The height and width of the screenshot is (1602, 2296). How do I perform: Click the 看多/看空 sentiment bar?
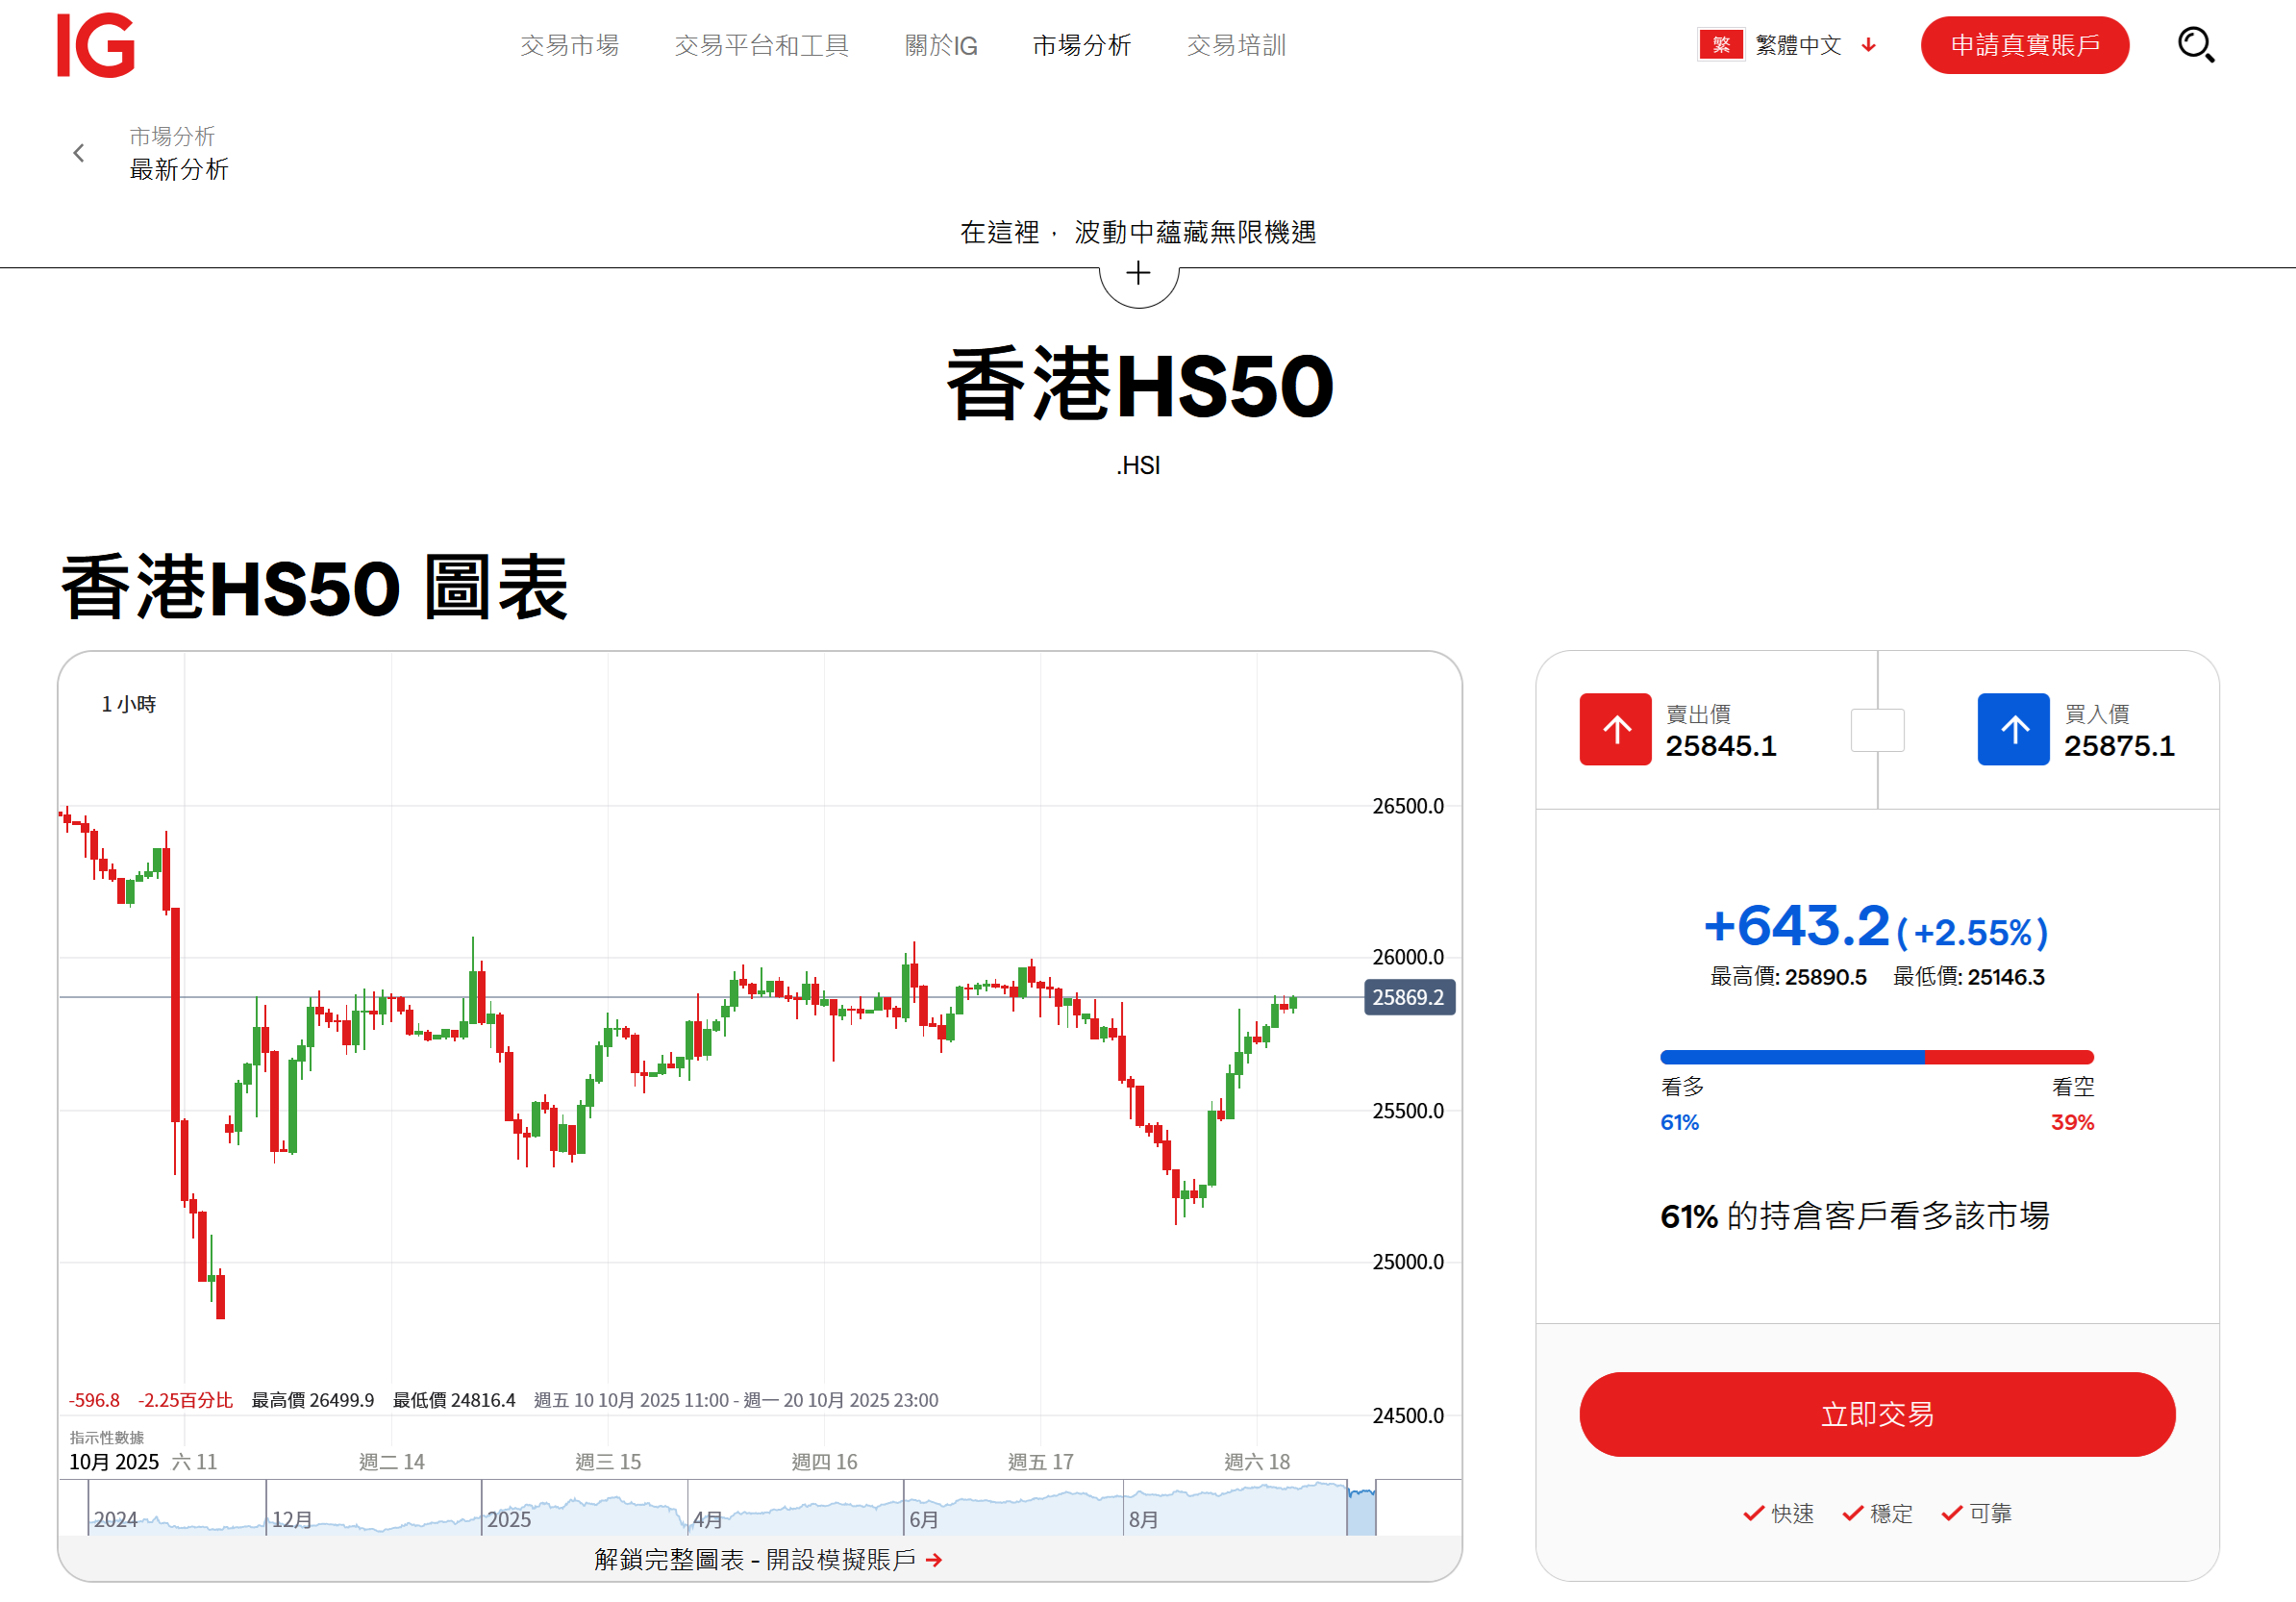point(1876,1056)
